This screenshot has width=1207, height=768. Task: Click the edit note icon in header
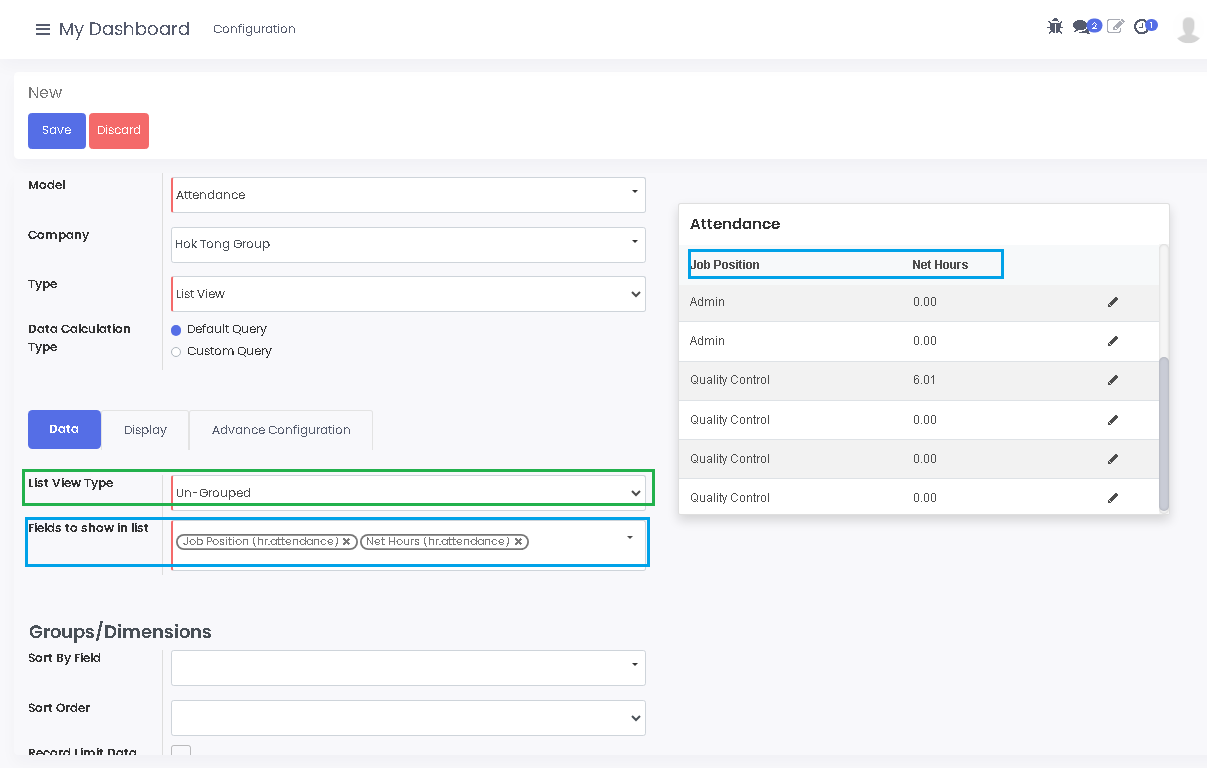(1115, 27)
